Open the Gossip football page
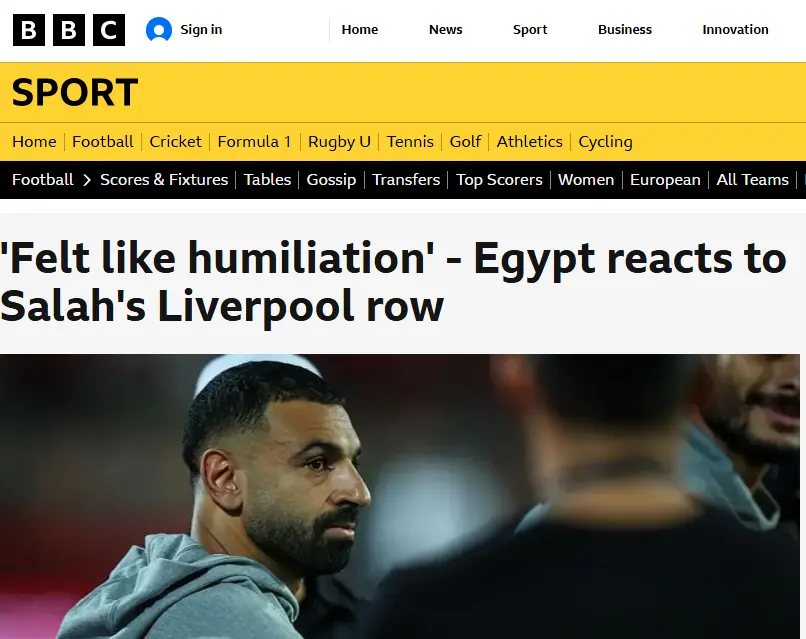The width and height of the screenshot is (806, 639). [x=332, y=180]
